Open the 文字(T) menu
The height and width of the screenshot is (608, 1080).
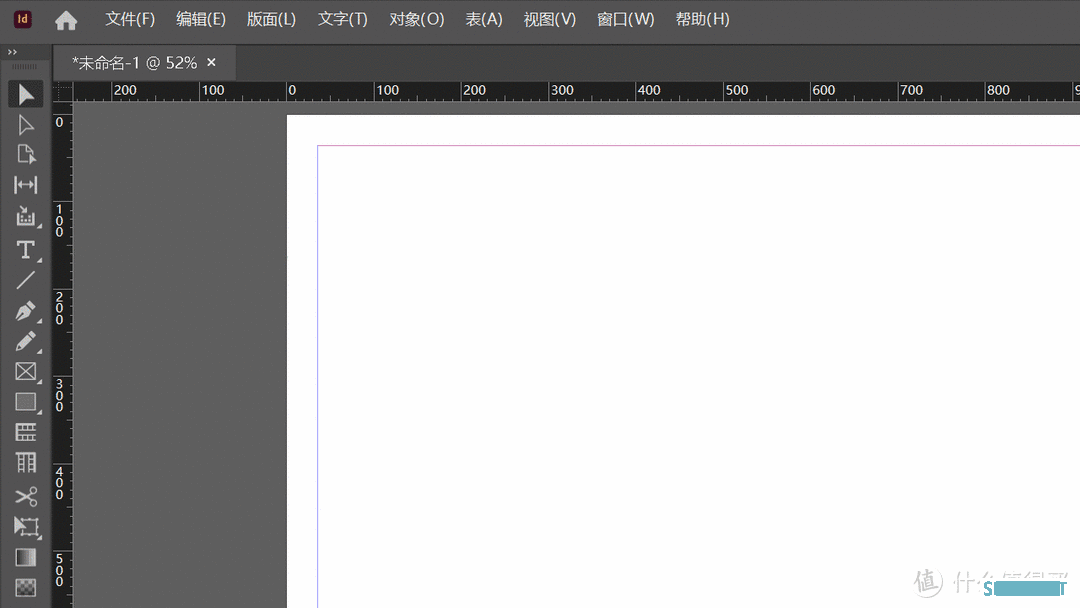342,19
